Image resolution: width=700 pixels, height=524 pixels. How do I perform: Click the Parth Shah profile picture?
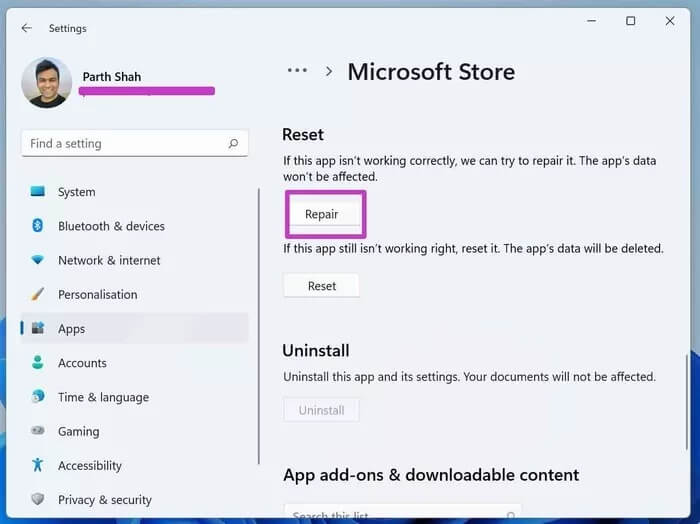pyautogui.click(x=46, y=83)
